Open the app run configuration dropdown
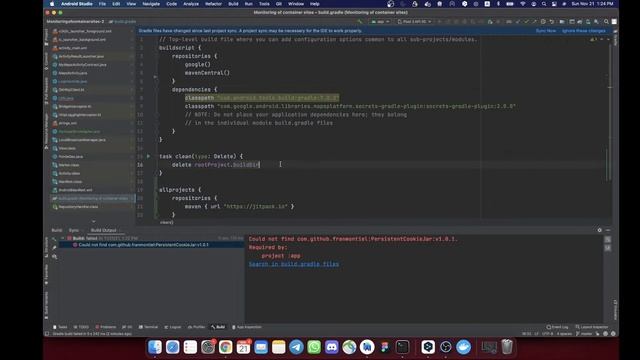Image resolution: width=640 pixels, height=360 pixels. point(380,21)
